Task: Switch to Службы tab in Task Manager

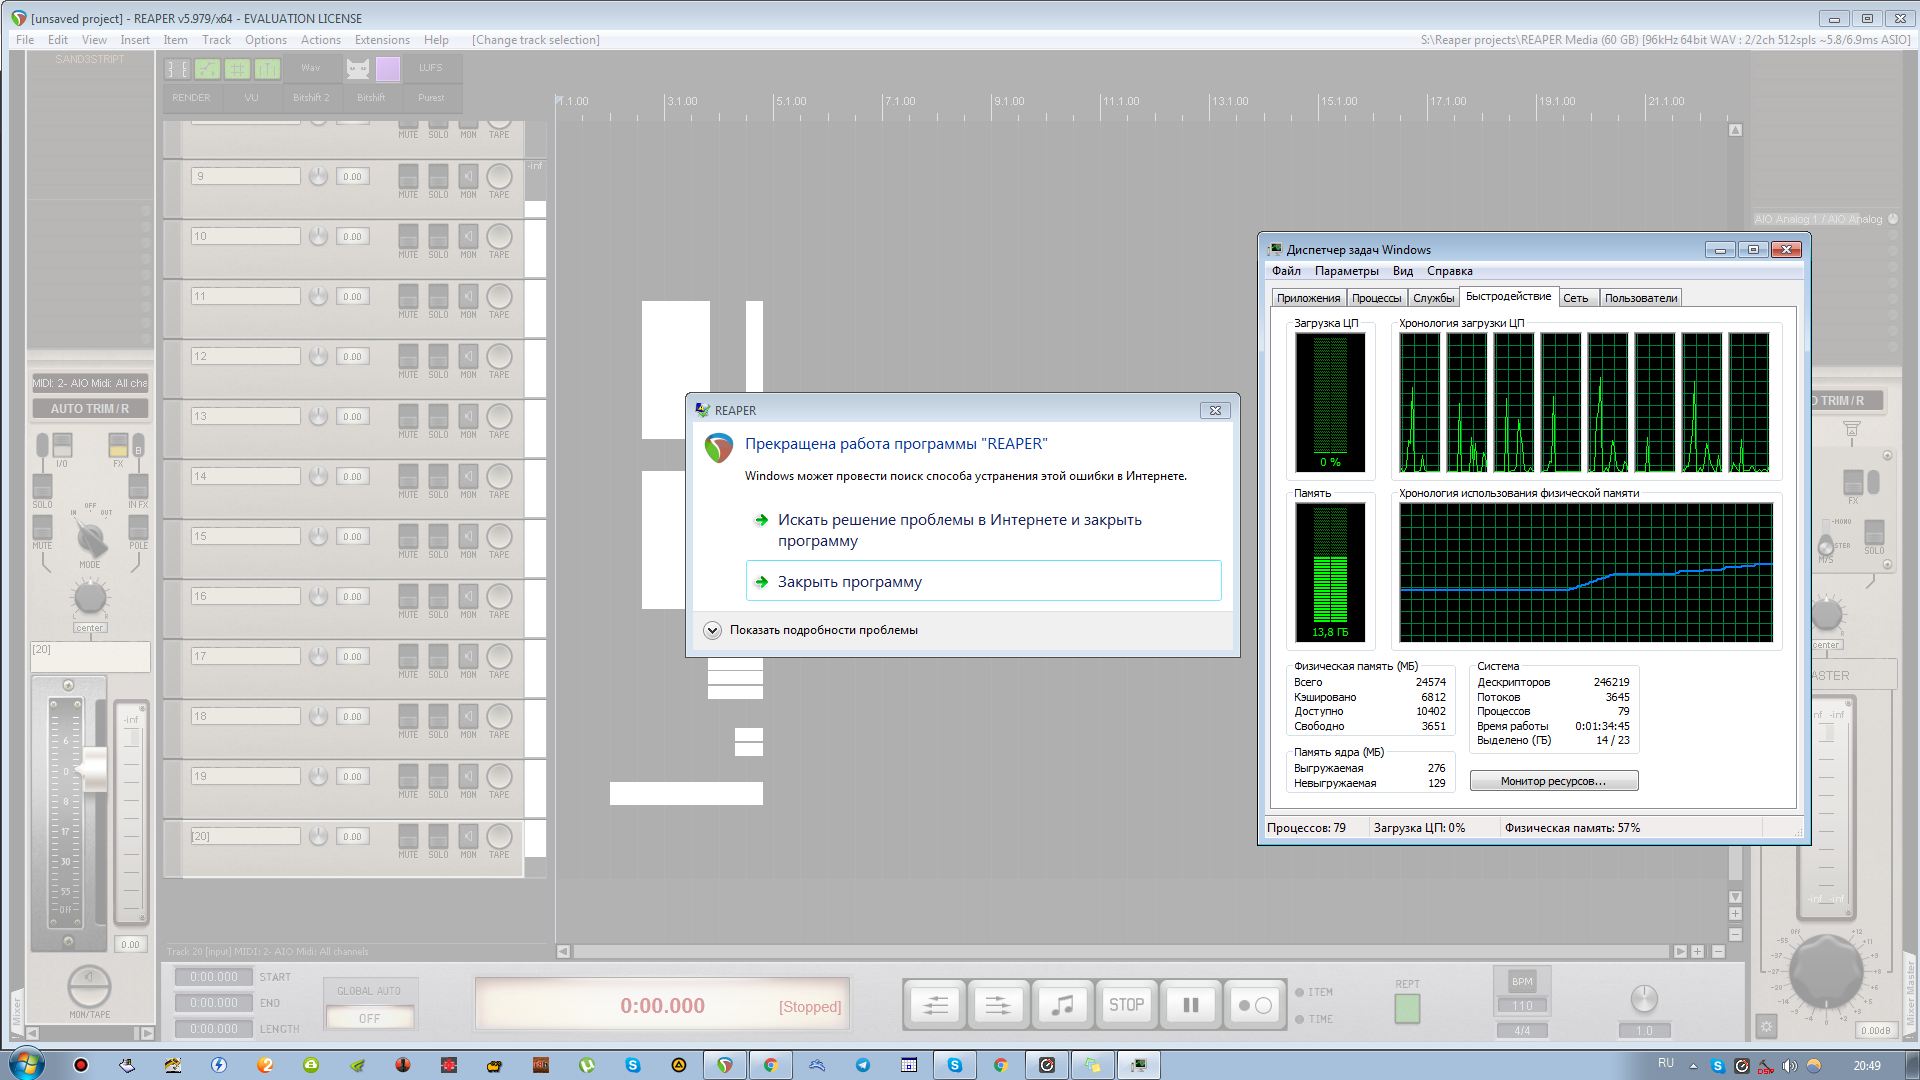Action: (x=1433, y=298)
